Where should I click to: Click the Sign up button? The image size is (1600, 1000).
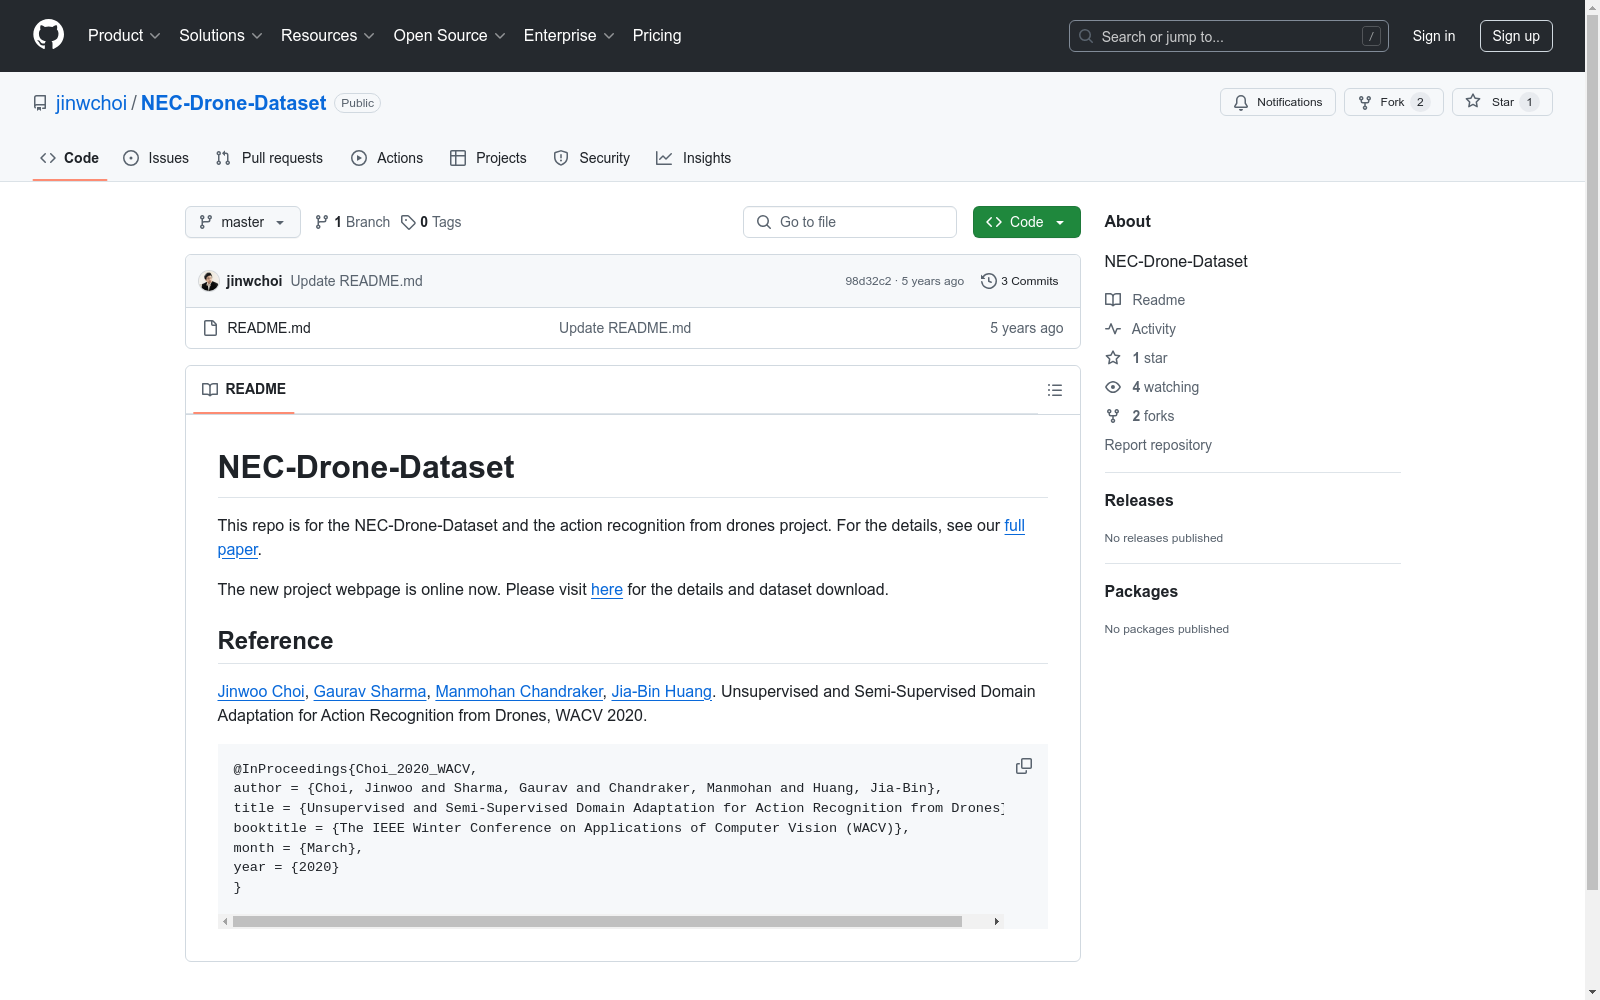coord(1515,36)
